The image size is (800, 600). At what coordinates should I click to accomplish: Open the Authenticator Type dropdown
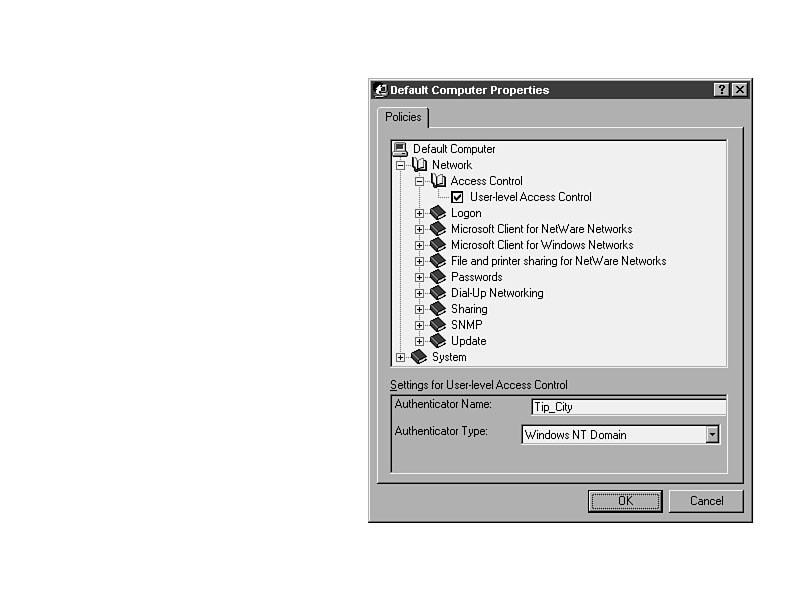coord(712,435)
